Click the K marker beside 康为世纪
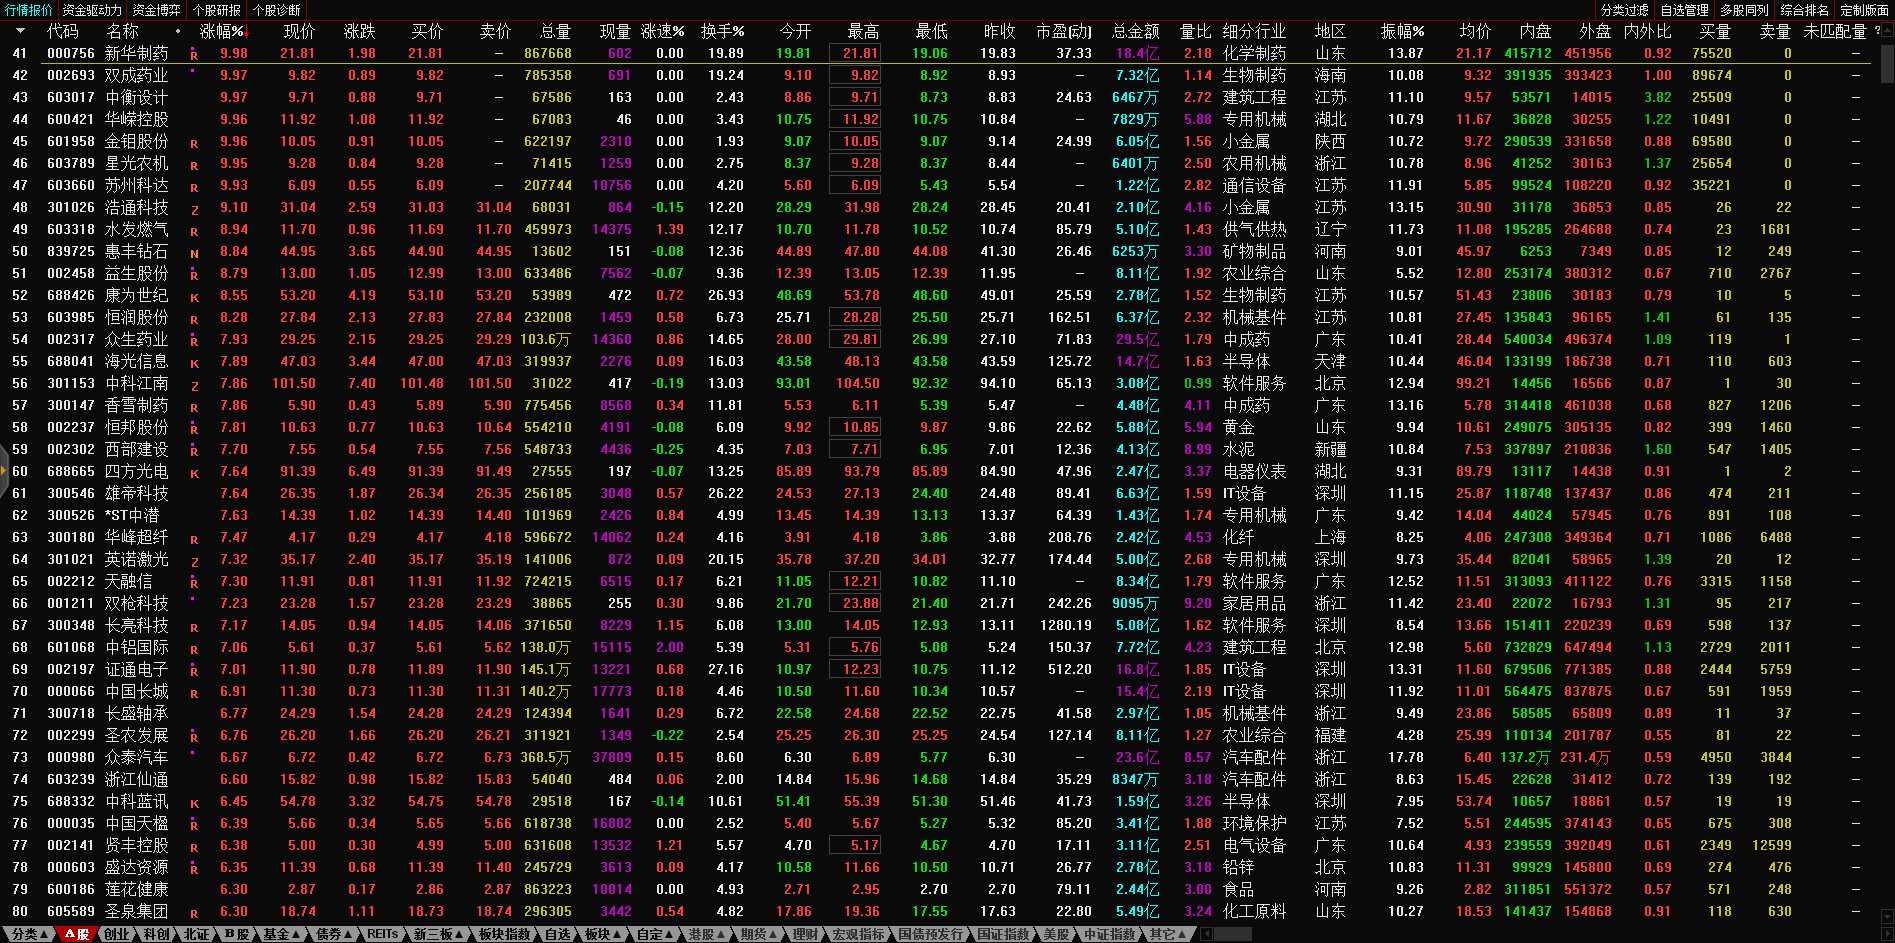Viewport: 1895px width, 943px height. pyautogui.click(x=194, y=297)
